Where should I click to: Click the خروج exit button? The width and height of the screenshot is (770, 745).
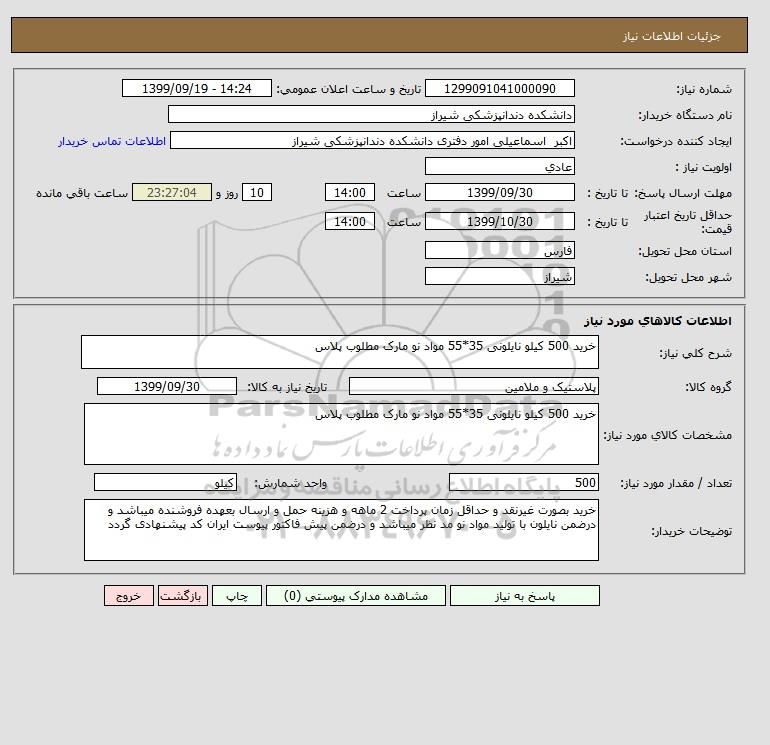point(129,596)
